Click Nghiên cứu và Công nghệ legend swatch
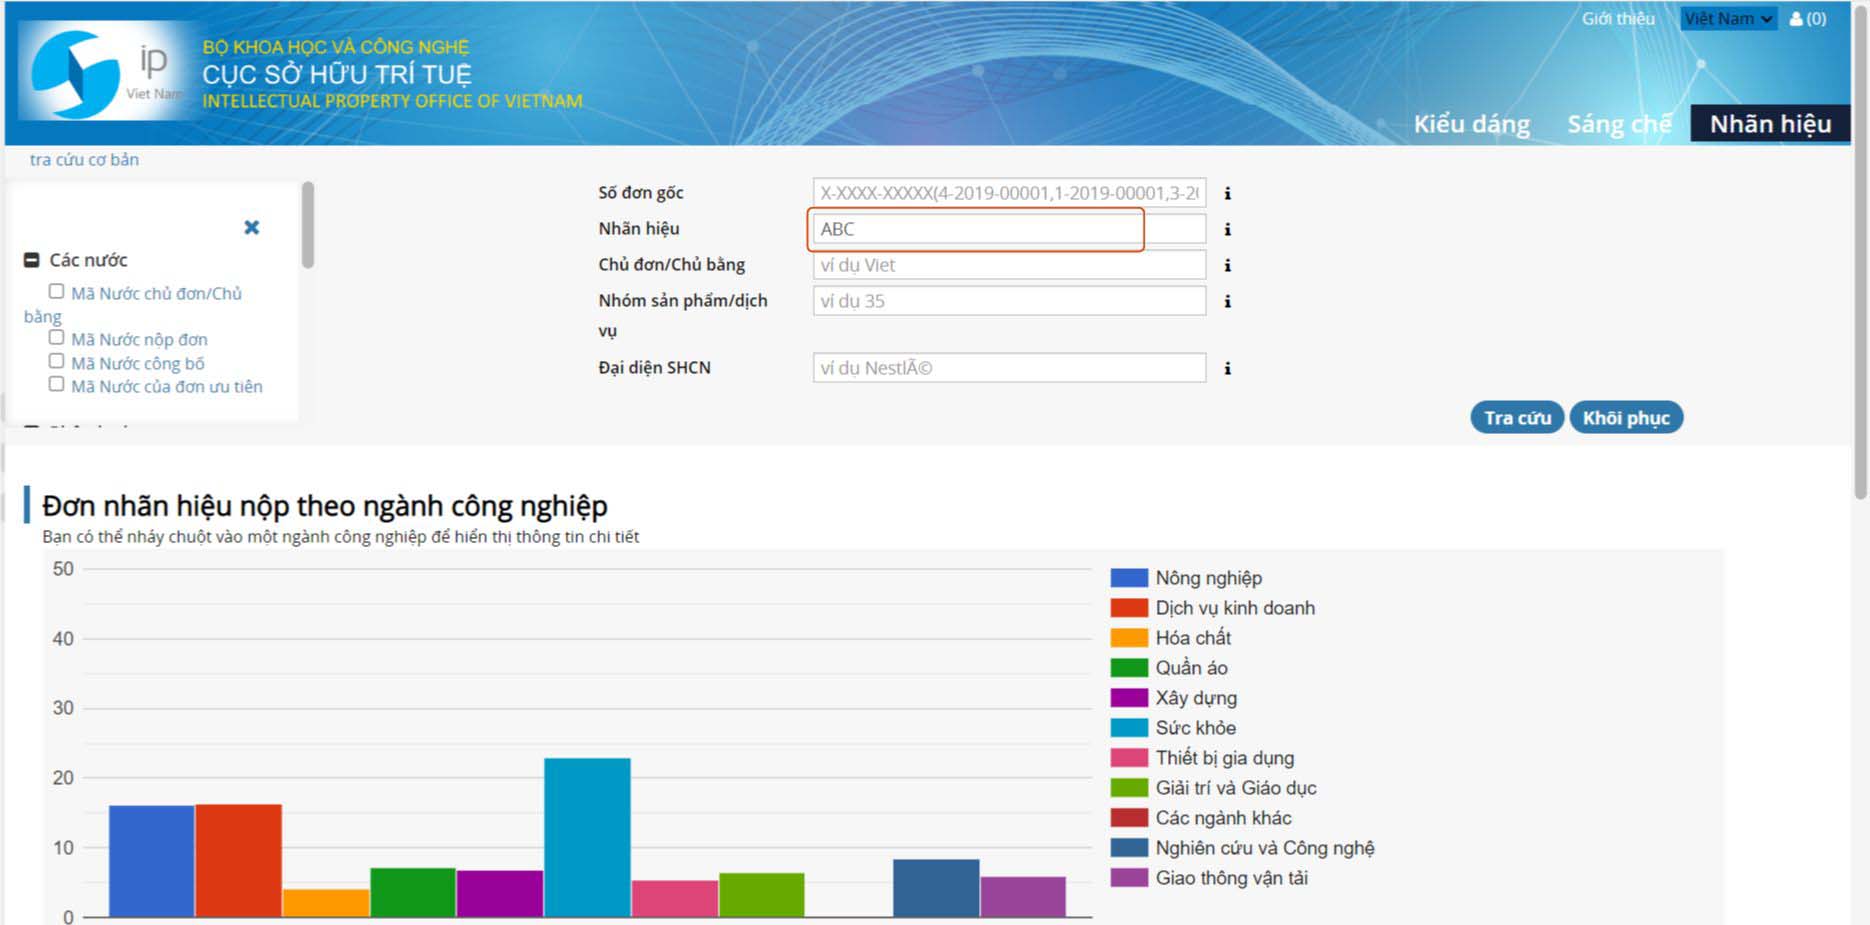The image size is (1870, 925). coord(1129,848)
